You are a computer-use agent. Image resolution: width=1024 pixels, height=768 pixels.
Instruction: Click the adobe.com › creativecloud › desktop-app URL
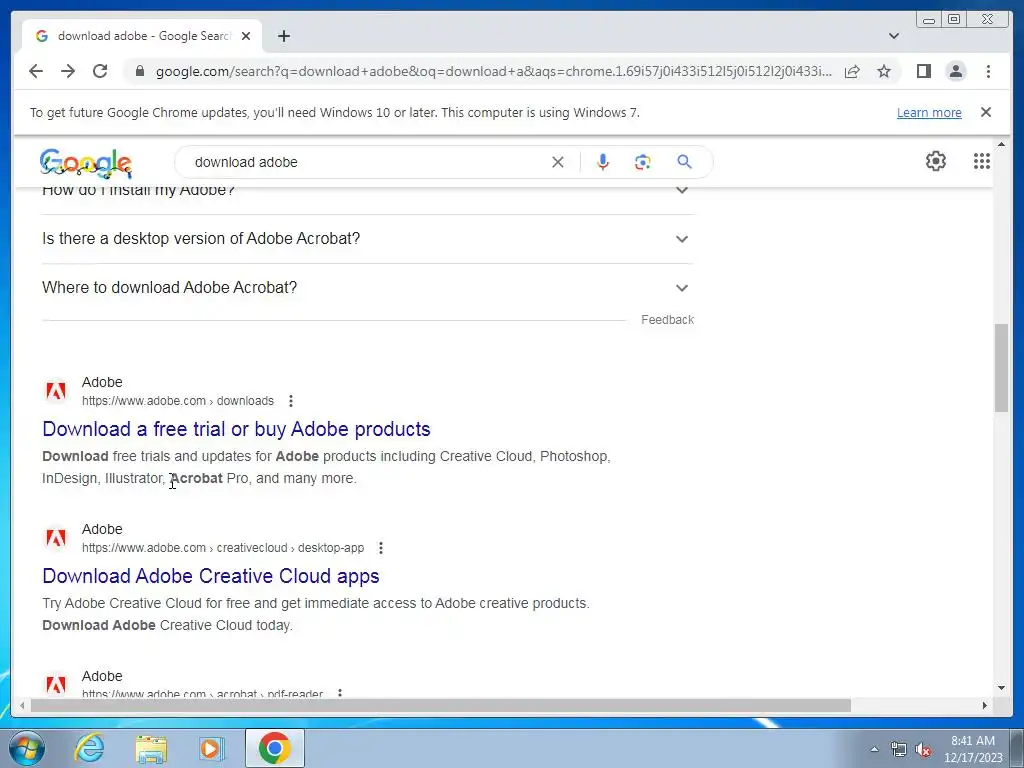pos(223,548)
